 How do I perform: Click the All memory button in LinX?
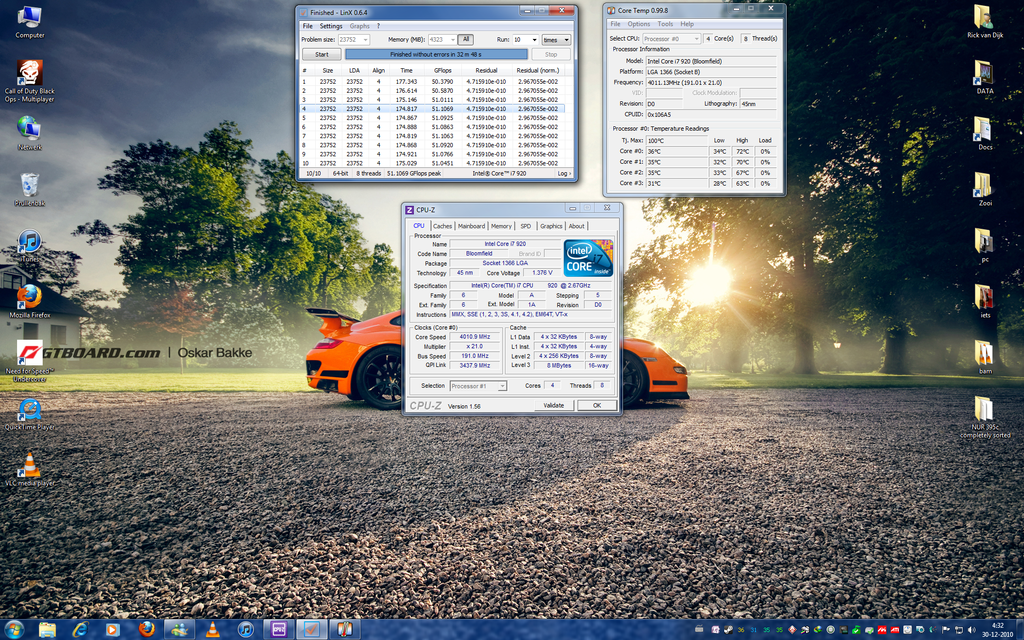pyautogui.click(x=466, y=40)
